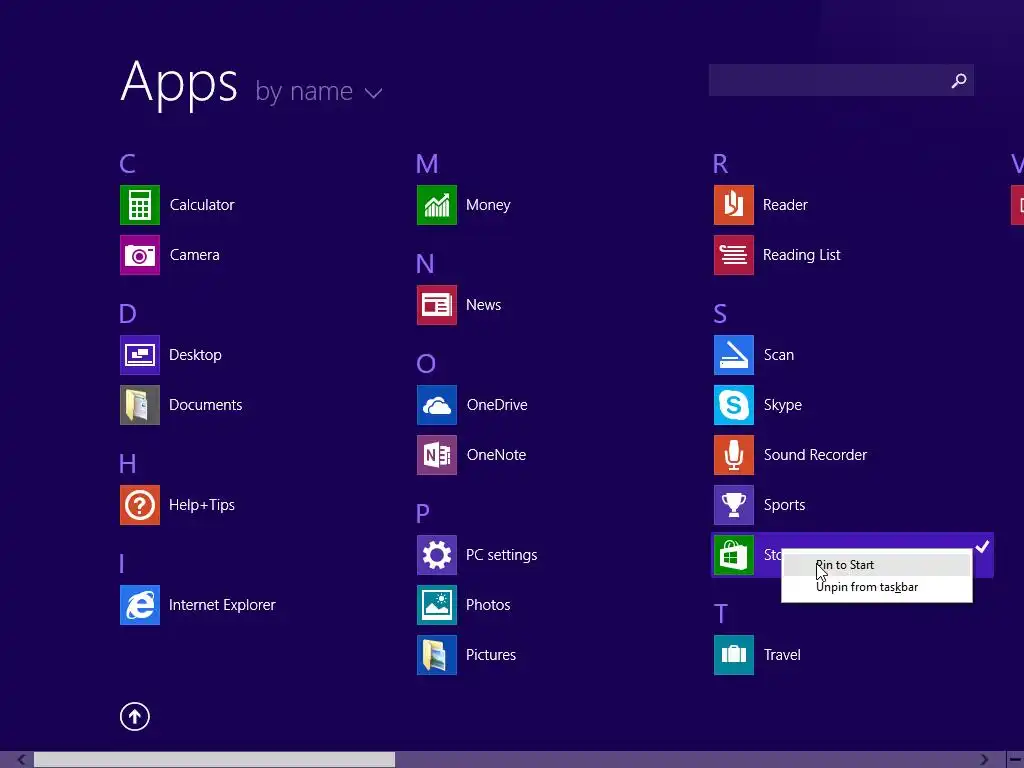This screenshot has width=1024, height=768.
Task: Launch the Sports trophy icon
Action: (734, 505)
